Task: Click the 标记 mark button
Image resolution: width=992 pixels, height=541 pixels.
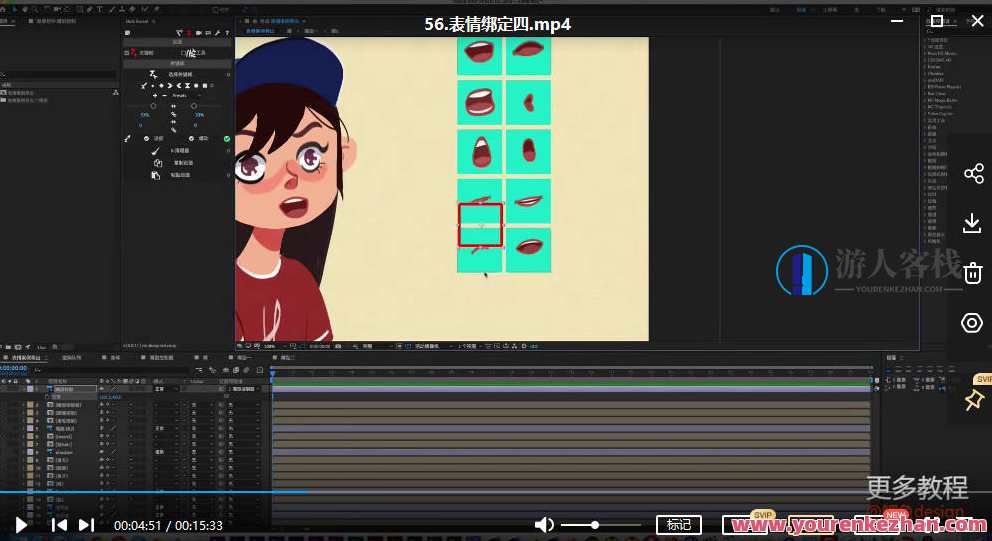Action: tap(679, 524)
